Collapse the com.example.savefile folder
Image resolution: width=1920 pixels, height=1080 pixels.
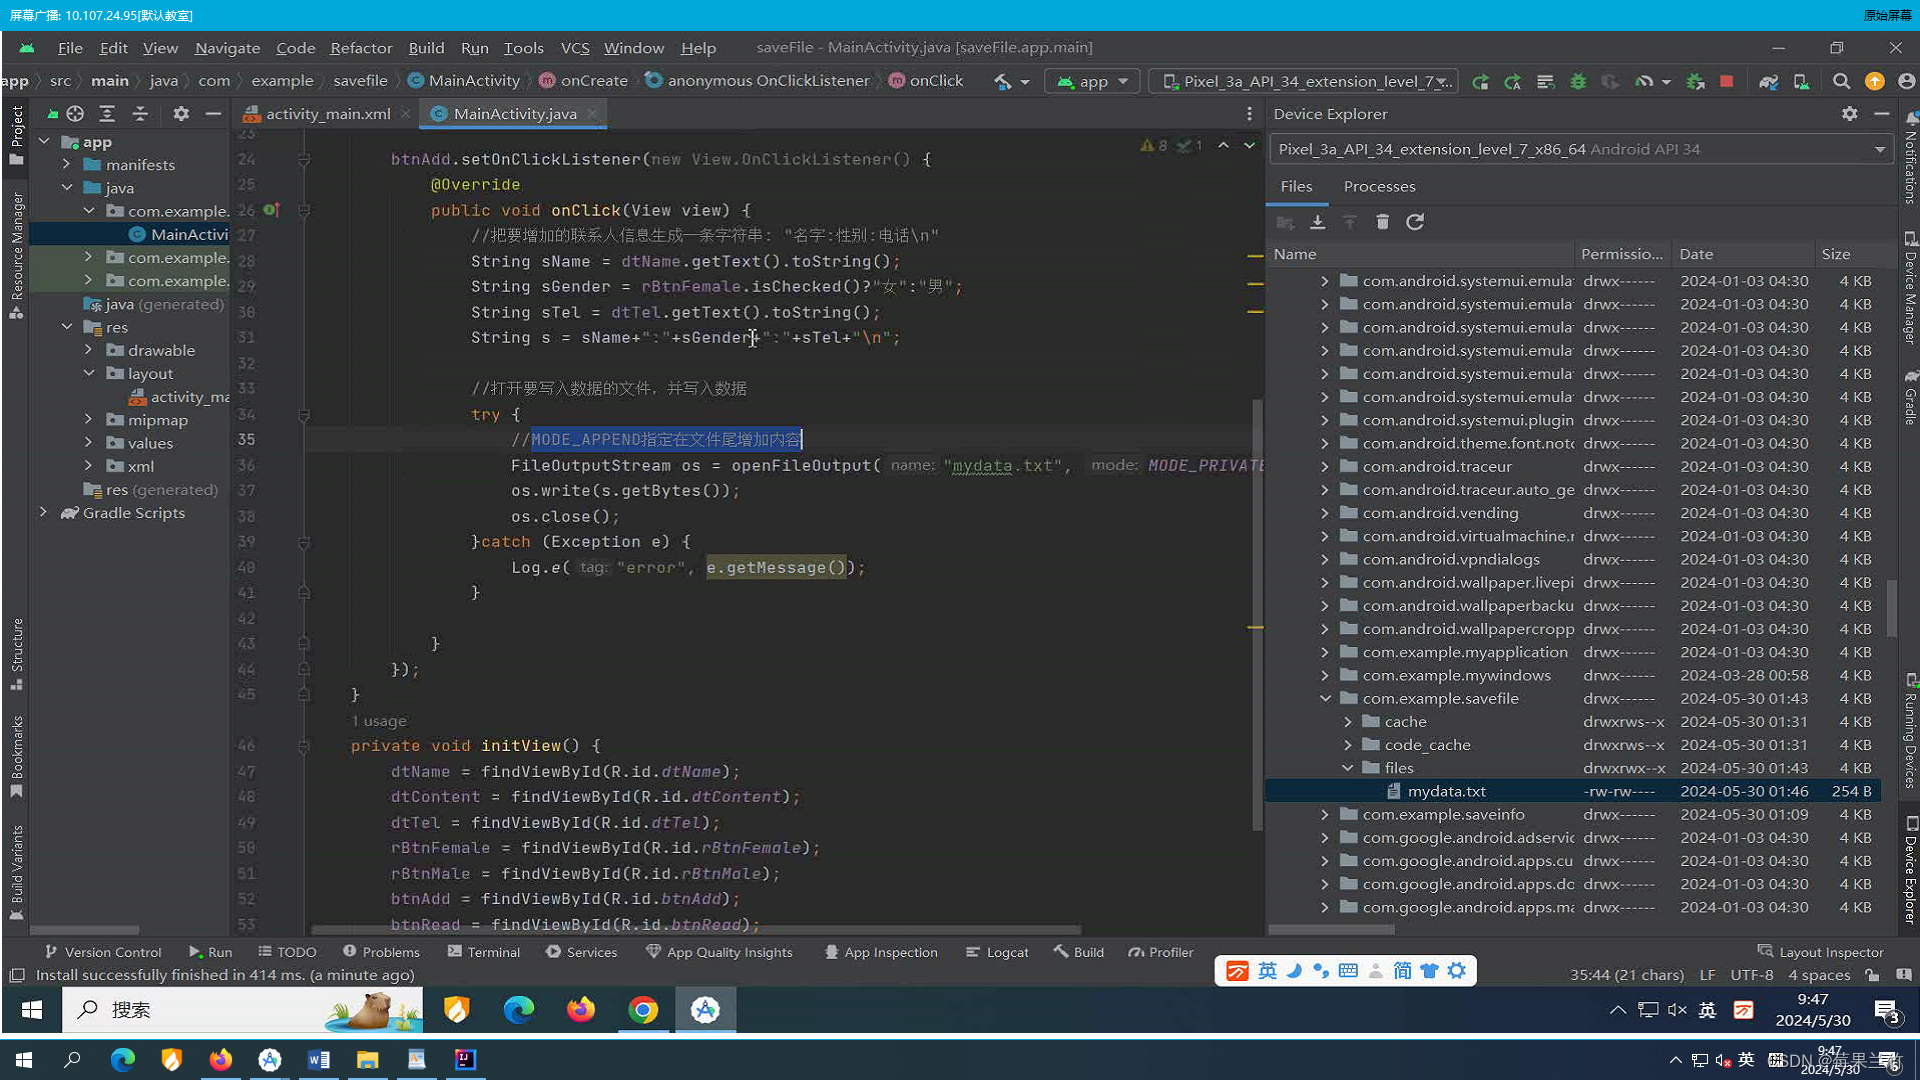click(x=1325, y=698)
